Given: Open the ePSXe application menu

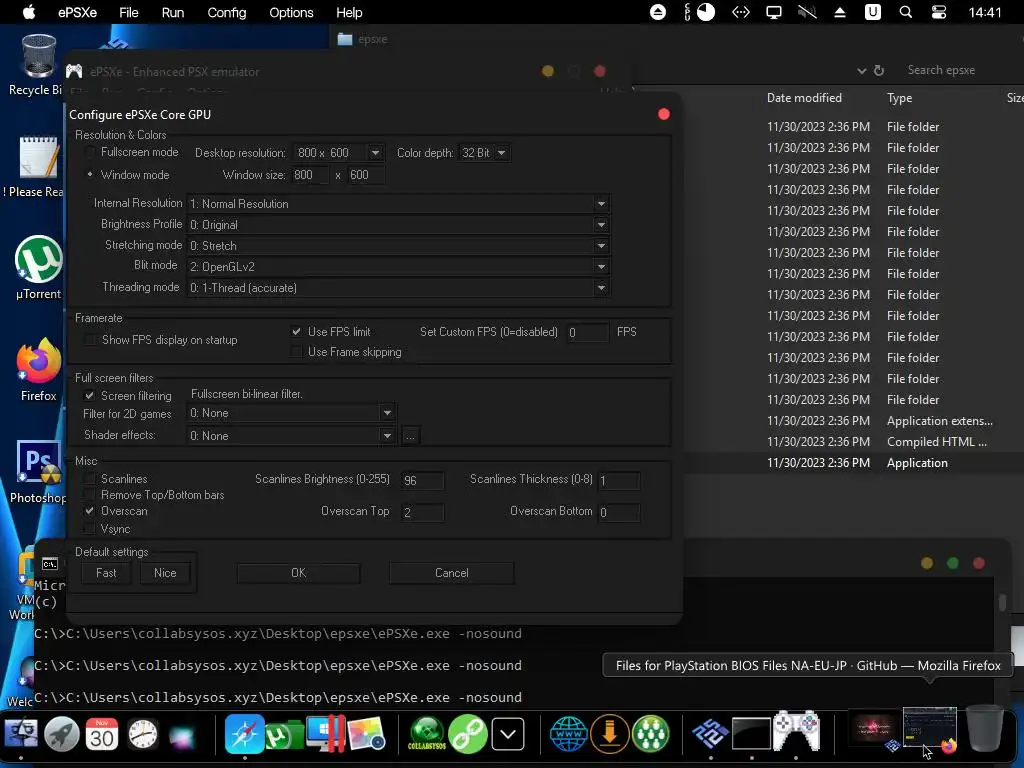Looking at the screenshot, I should click(77, 12).
